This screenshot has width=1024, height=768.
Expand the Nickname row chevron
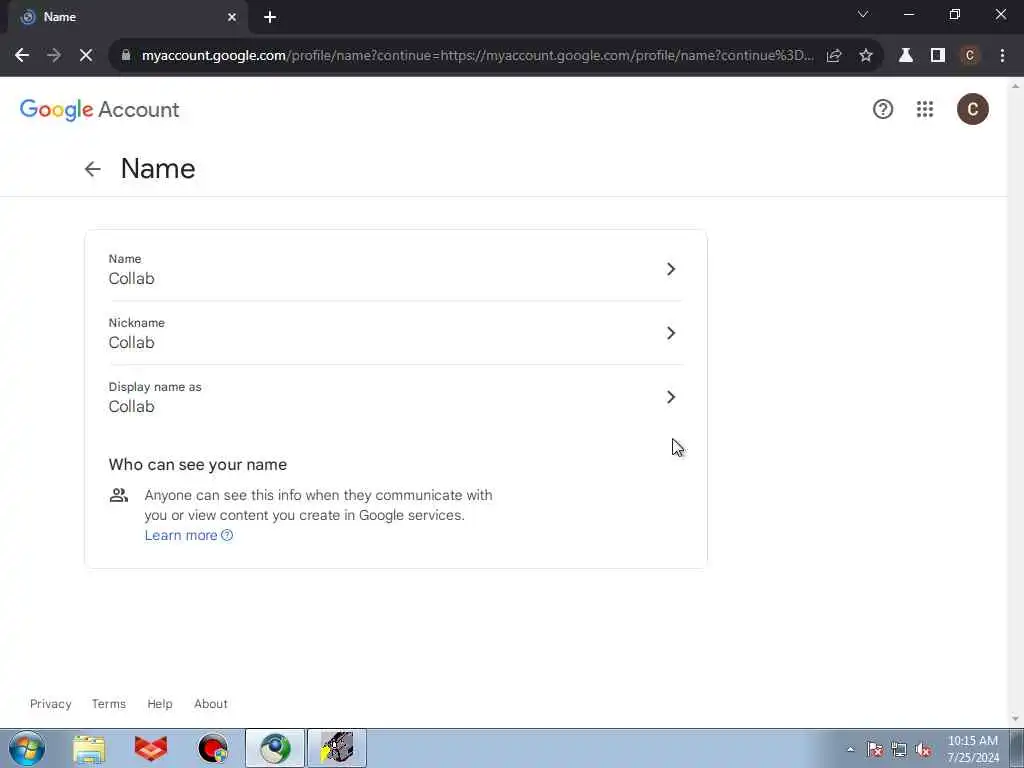671,333
